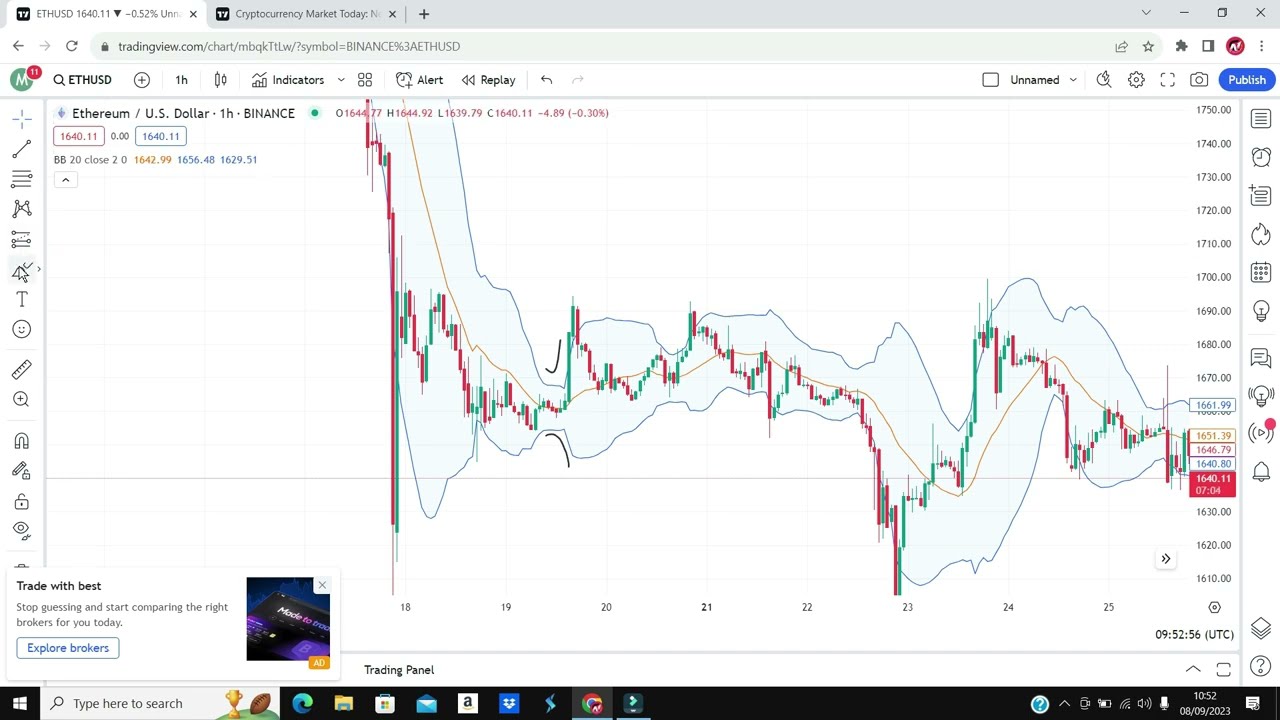
Task: Publish the chart idea
Action: pos(1247,80)
